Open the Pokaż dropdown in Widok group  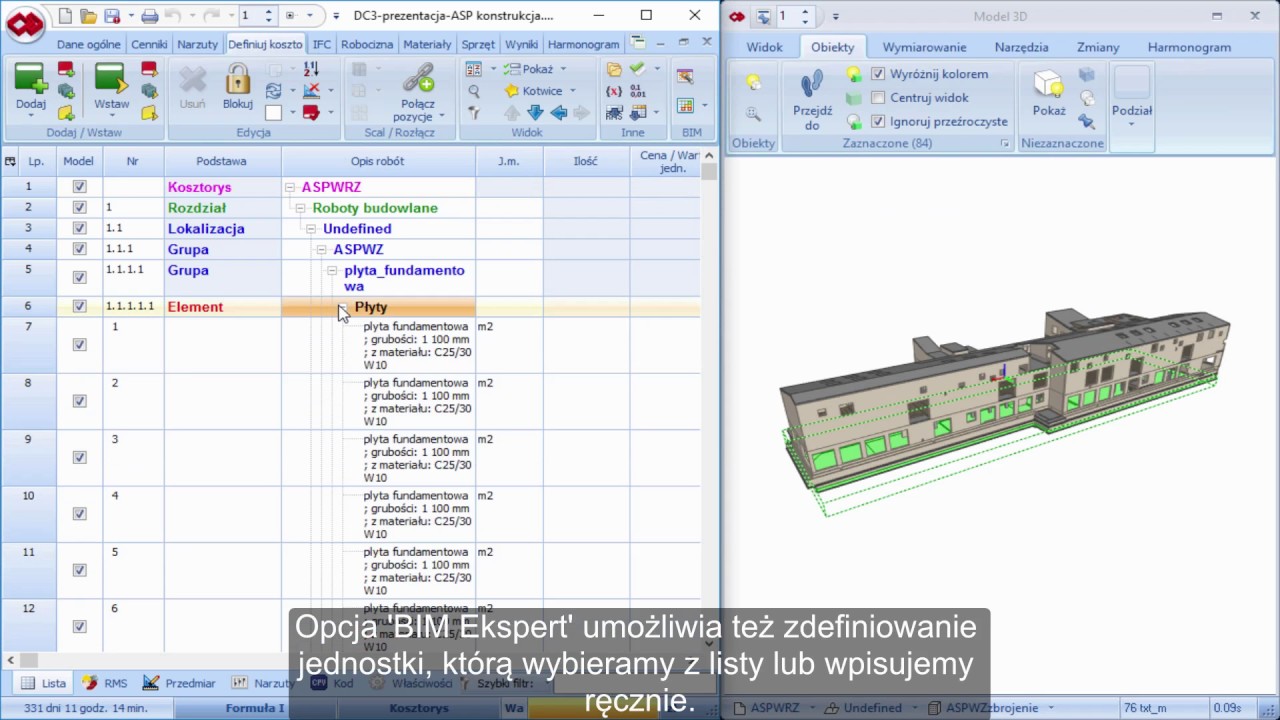tap(563, 69)
